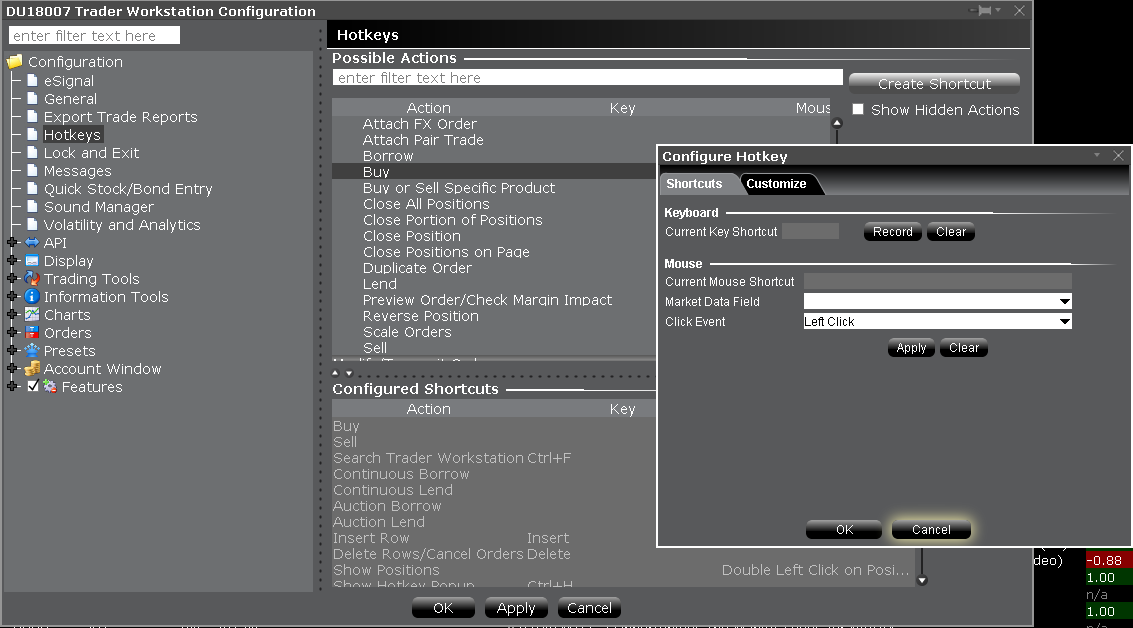Toggle the Features checkbox in tree

coord(33,387)
